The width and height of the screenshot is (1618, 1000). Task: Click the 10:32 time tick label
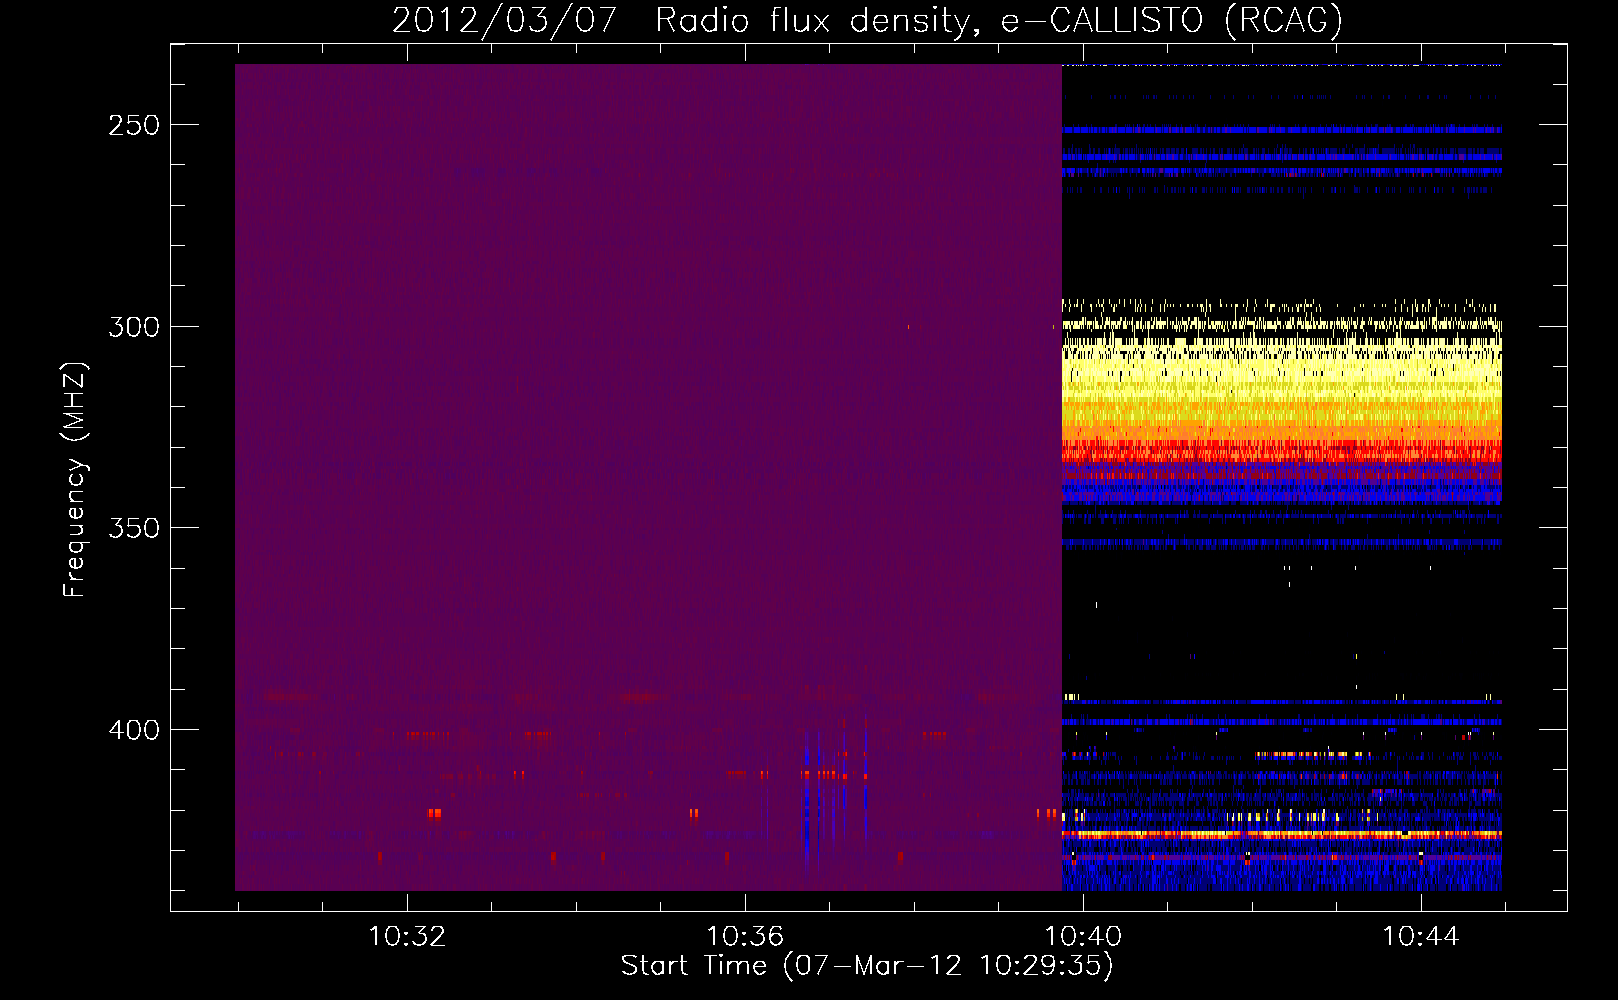[407, 937]
